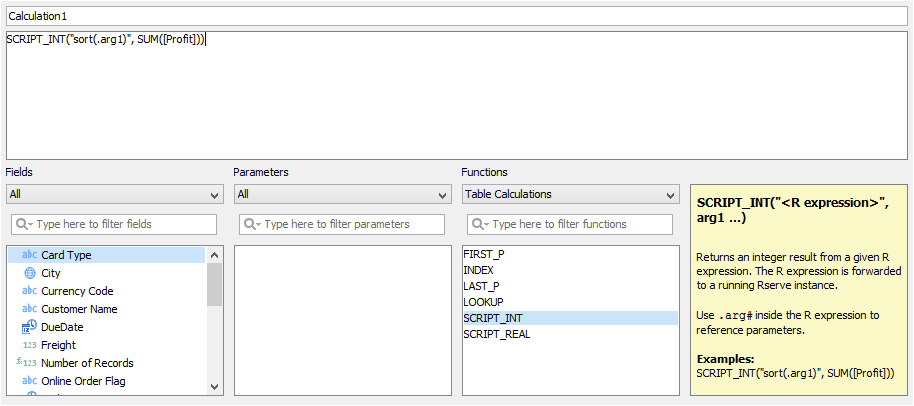Viewport: 914px width, 406px height.
Task: Click the abc icon beside Card Type
Action: pyautogui.click(x=29, y=255)
